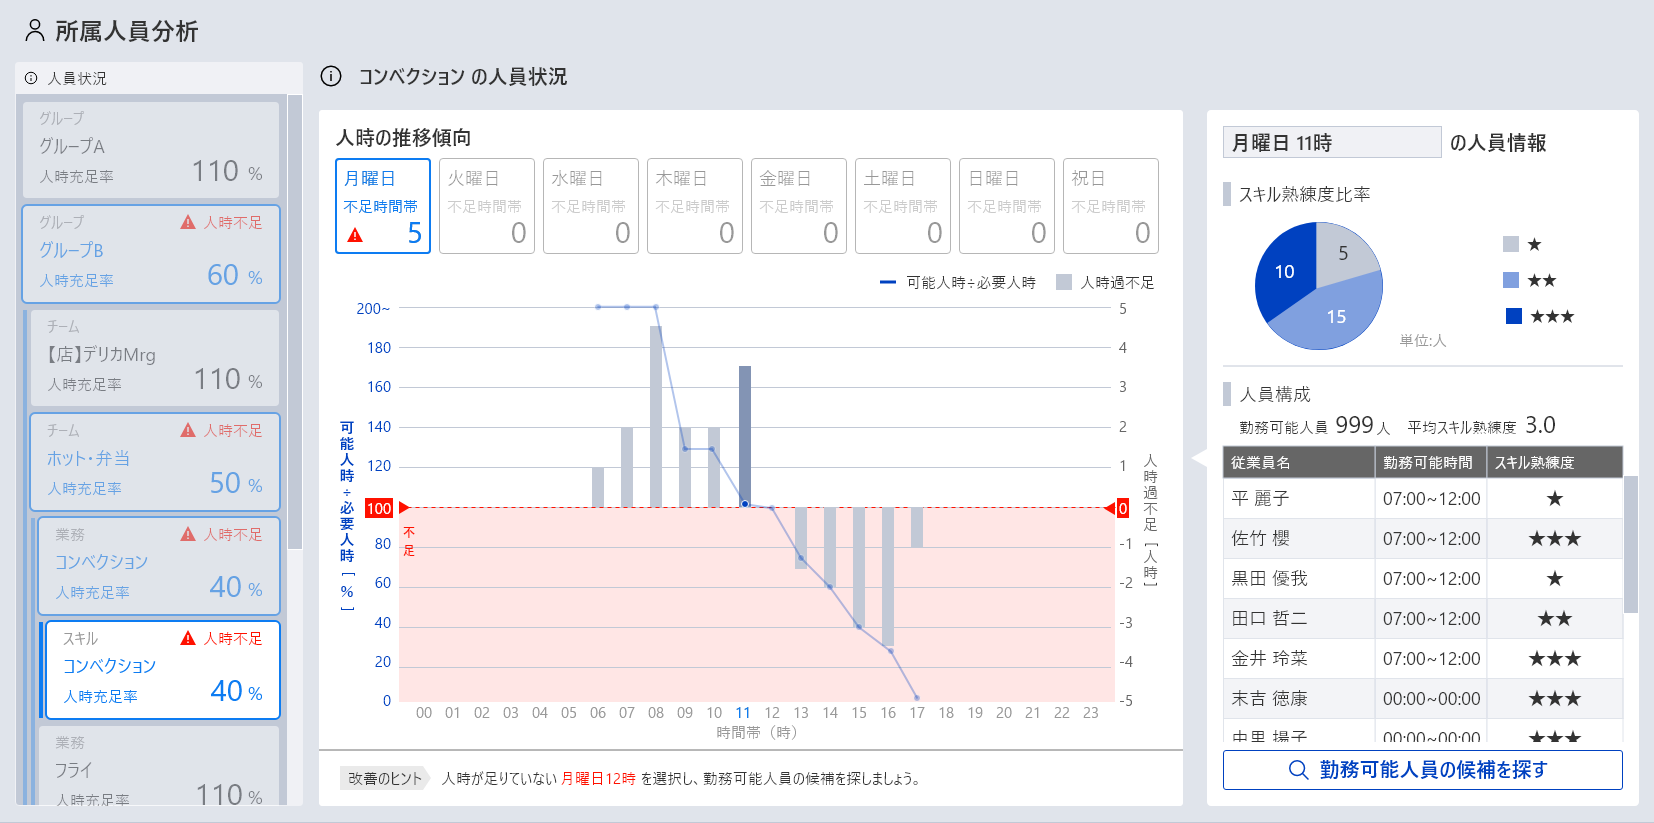Select the ホット・弁当 team card

click(155, 462)
